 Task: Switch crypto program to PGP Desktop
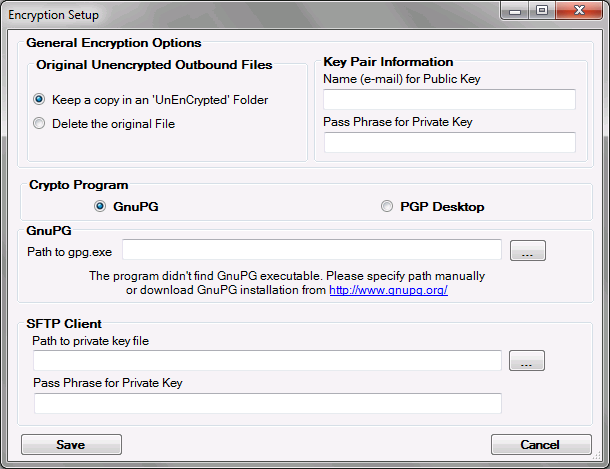(387, 207)
